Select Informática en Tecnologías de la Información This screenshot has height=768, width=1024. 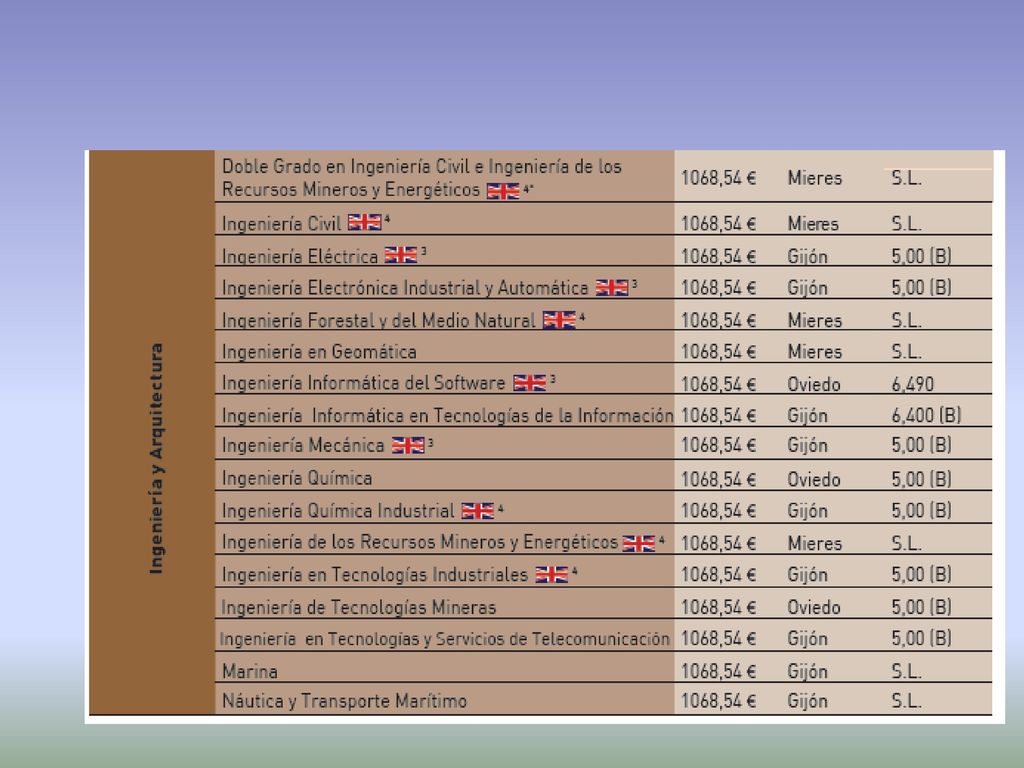pyautogui.click(x=492, y=415)
